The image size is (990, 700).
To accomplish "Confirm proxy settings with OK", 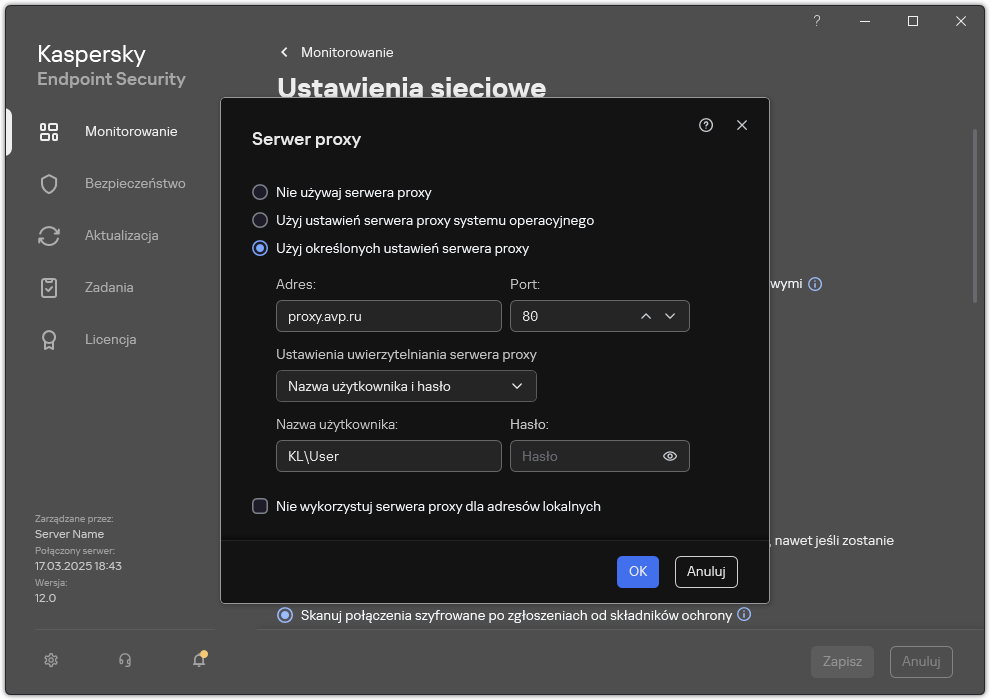I will 638,571.
